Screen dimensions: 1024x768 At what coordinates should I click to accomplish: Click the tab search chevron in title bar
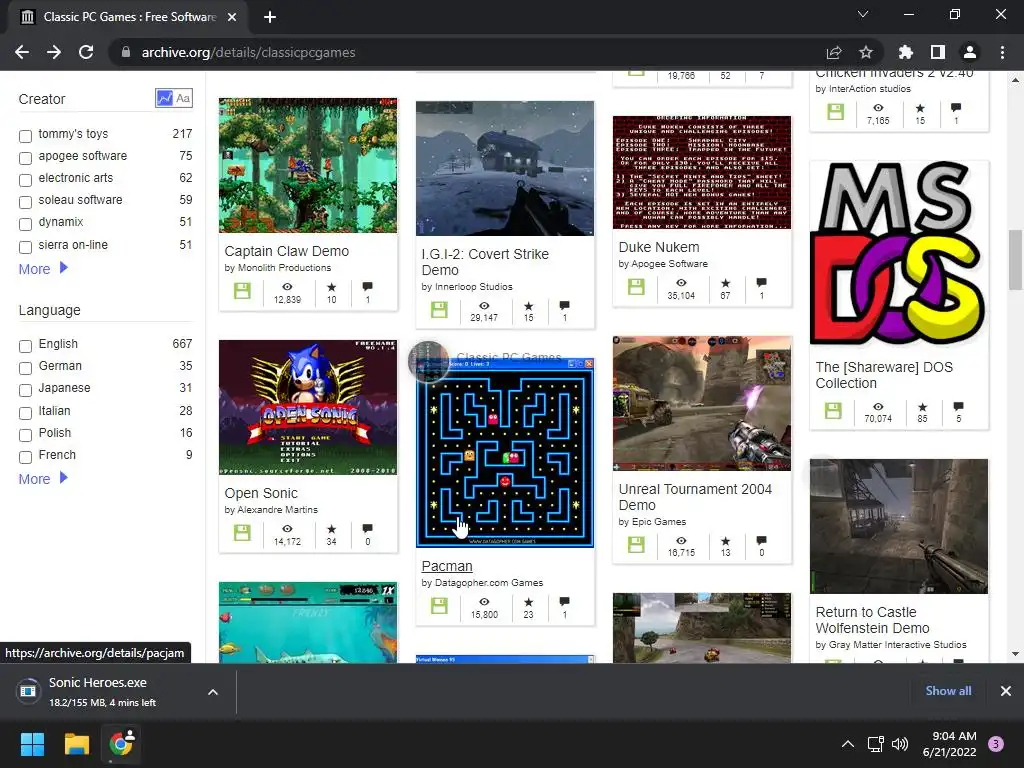(x=863, y=14)
